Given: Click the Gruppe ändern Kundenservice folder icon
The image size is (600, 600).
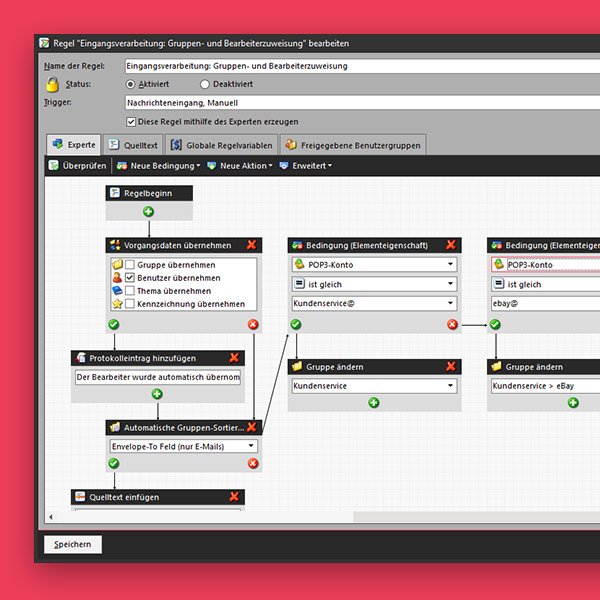Looking at the screenshot, I should (x=297, y=366).
